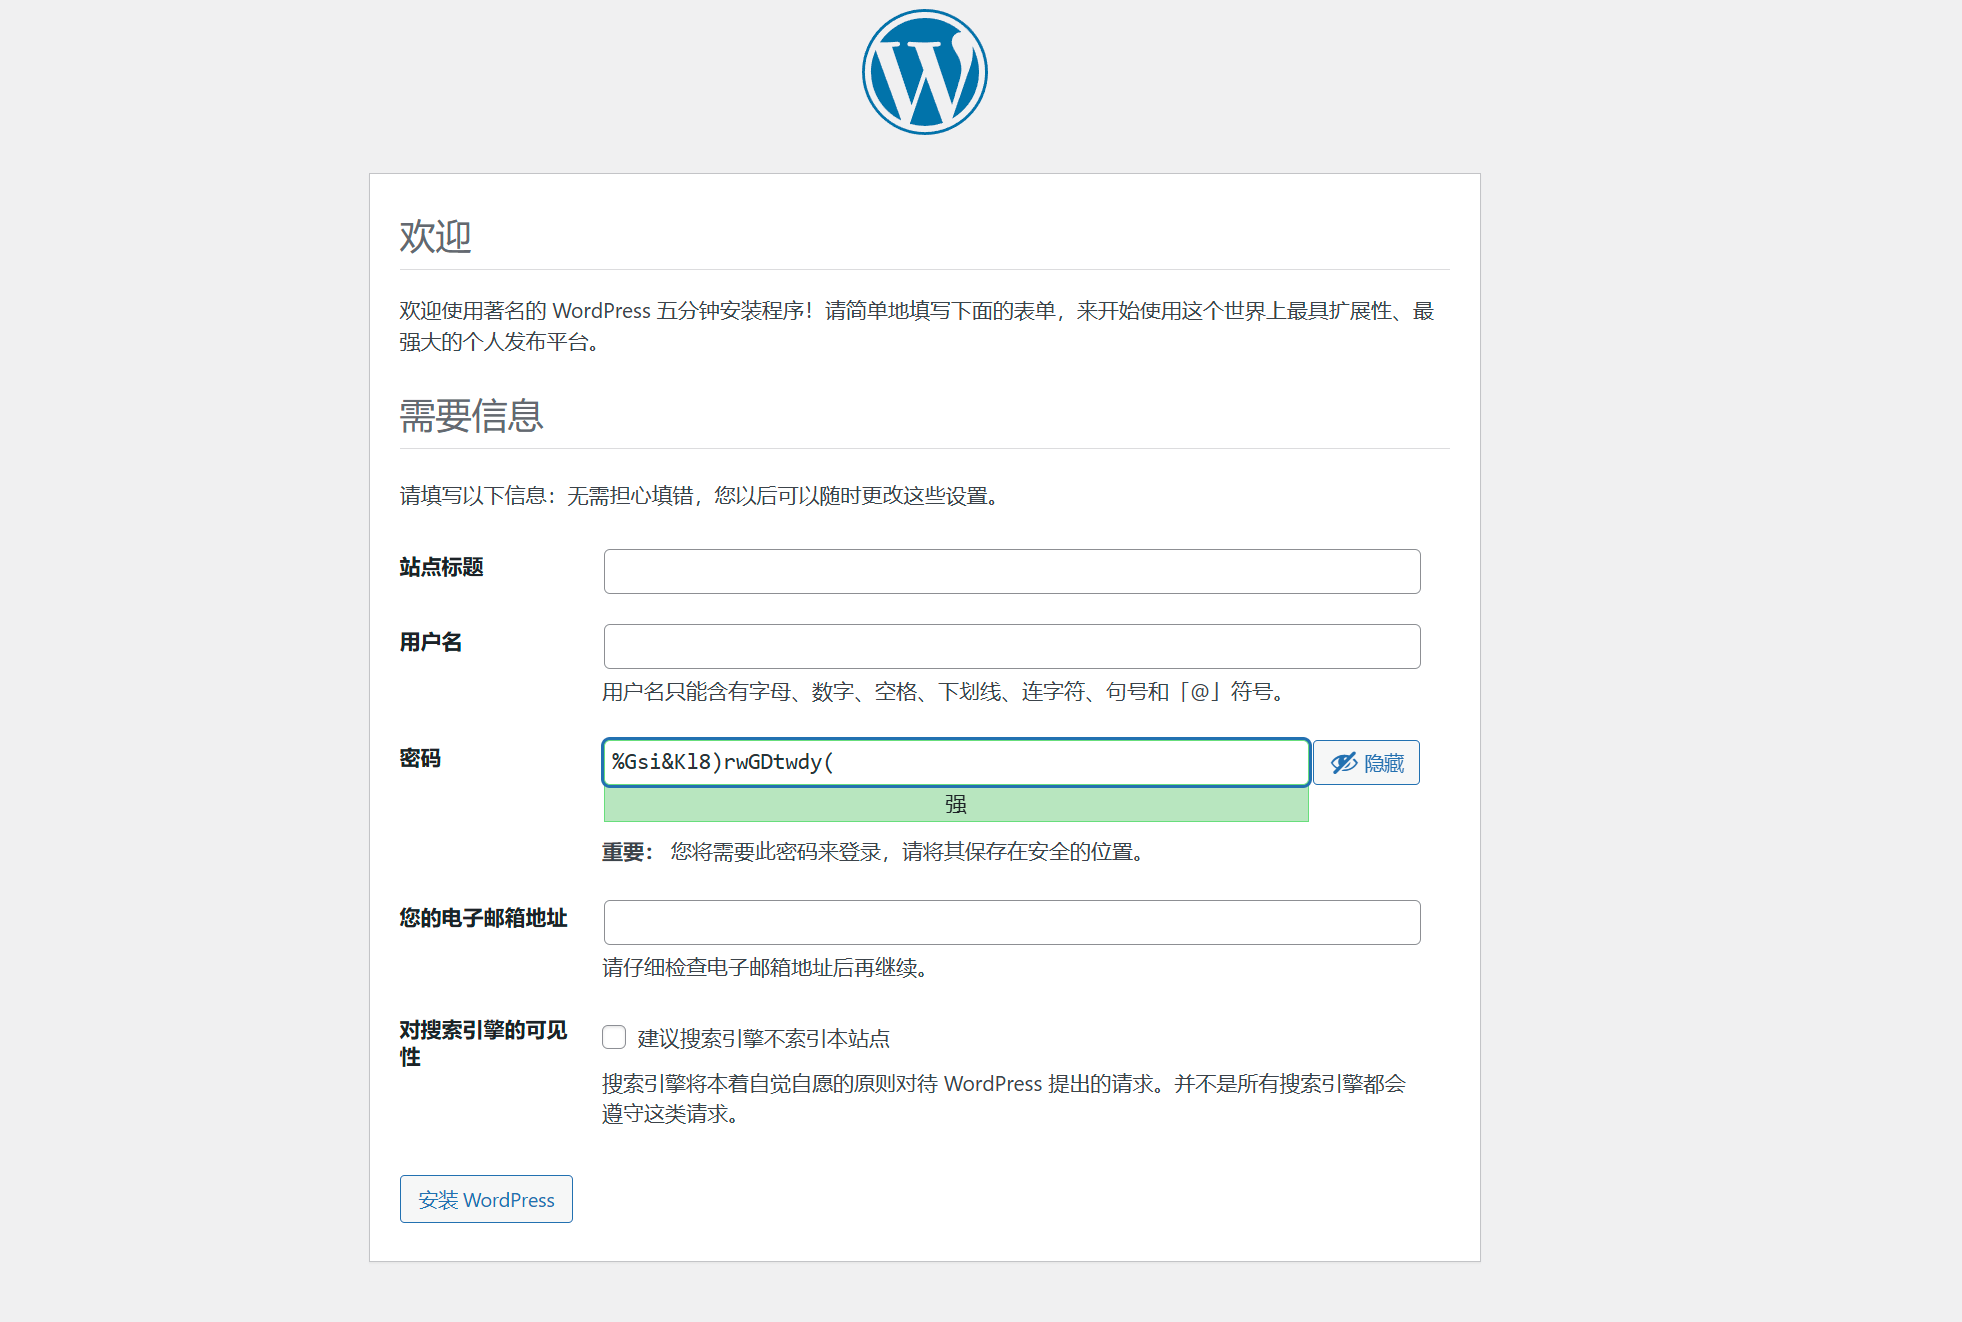Focus the 您的电子邮箱地址 input field
This screenshot has width=1962, height=1322.
(1012, 922)
